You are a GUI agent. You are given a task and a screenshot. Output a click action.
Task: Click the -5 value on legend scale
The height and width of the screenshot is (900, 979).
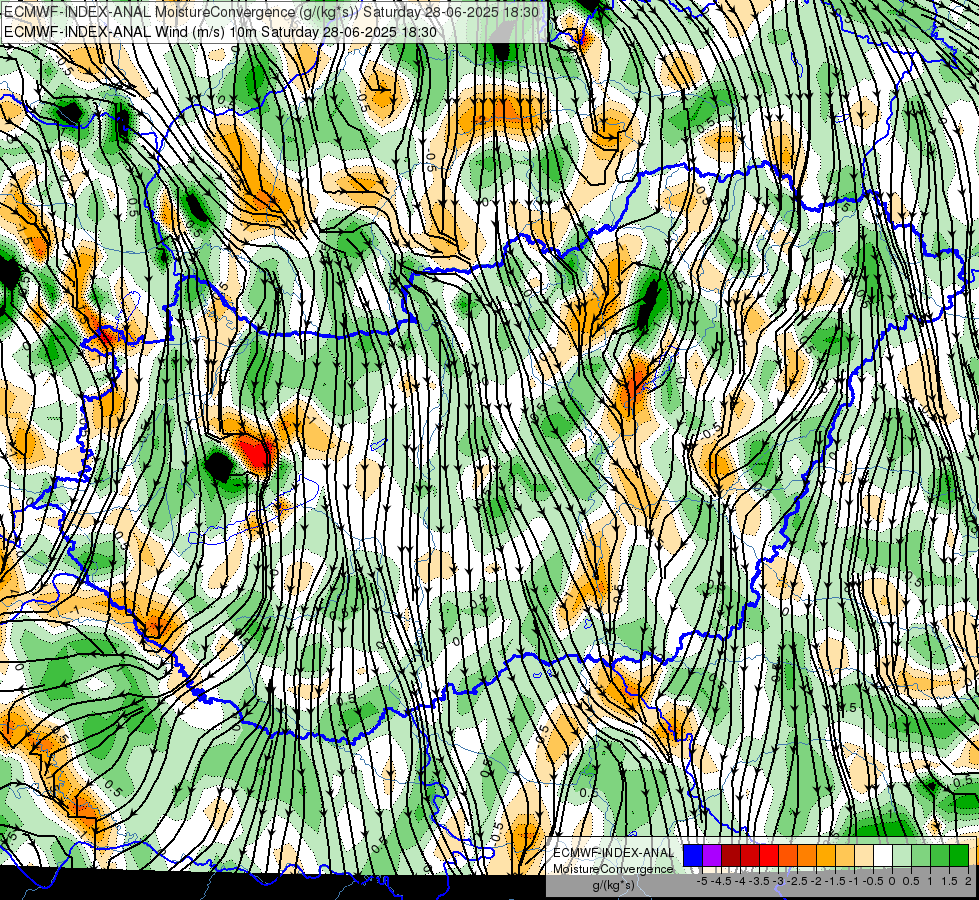coord(702,881)
